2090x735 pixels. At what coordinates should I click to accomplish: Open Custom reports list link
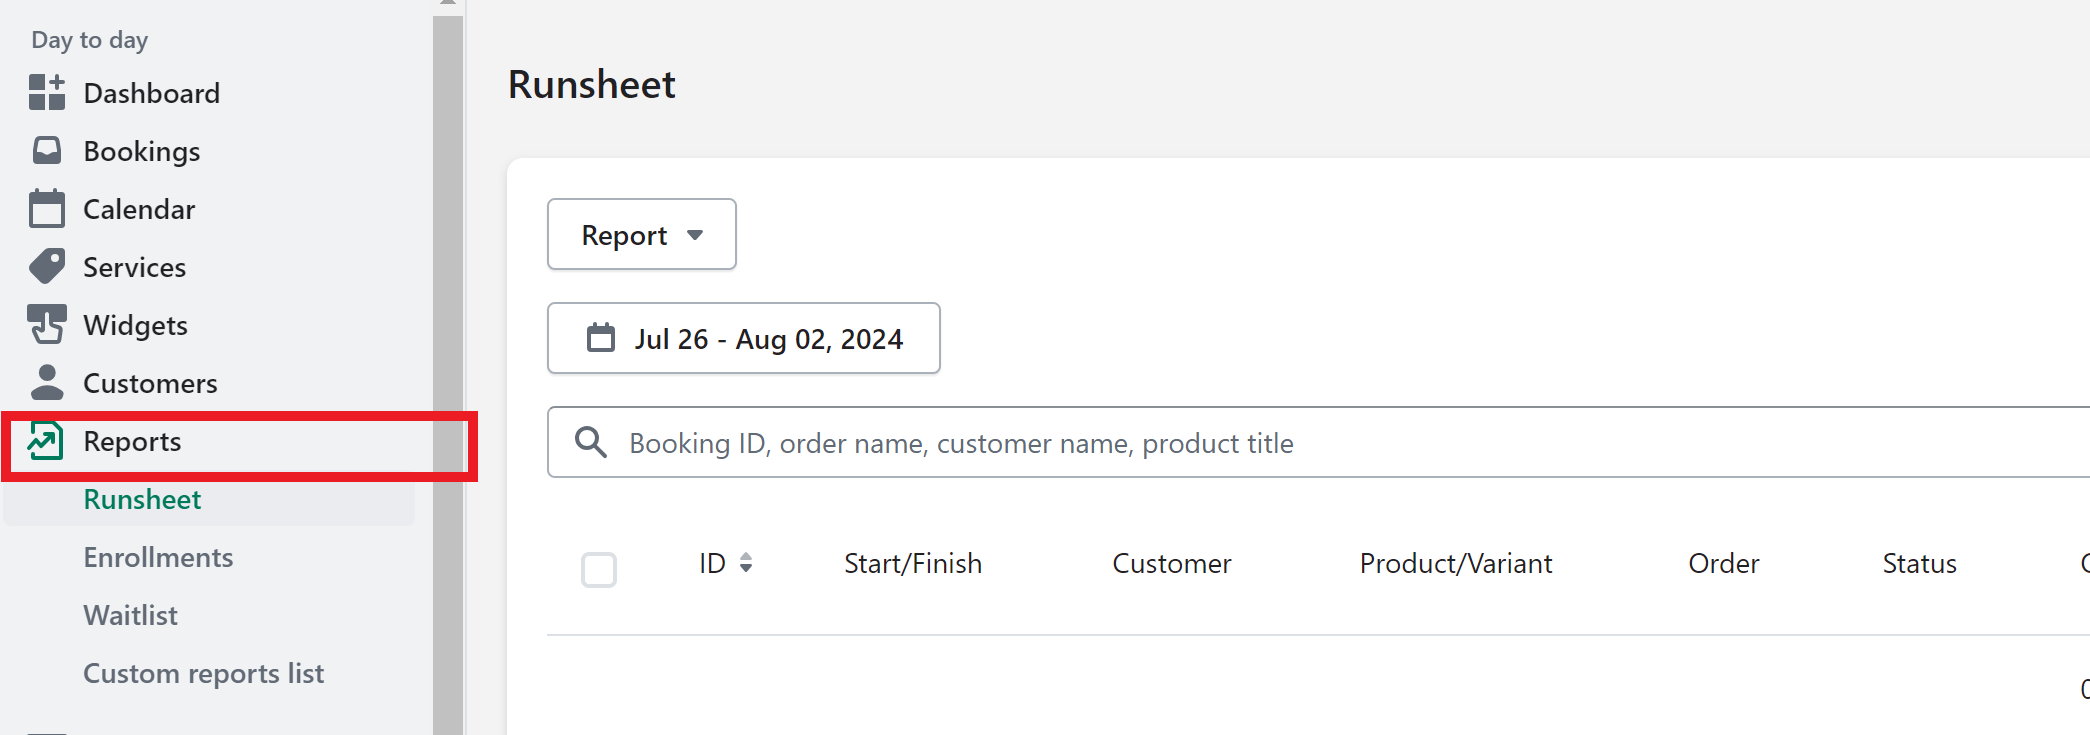point(204,673)
